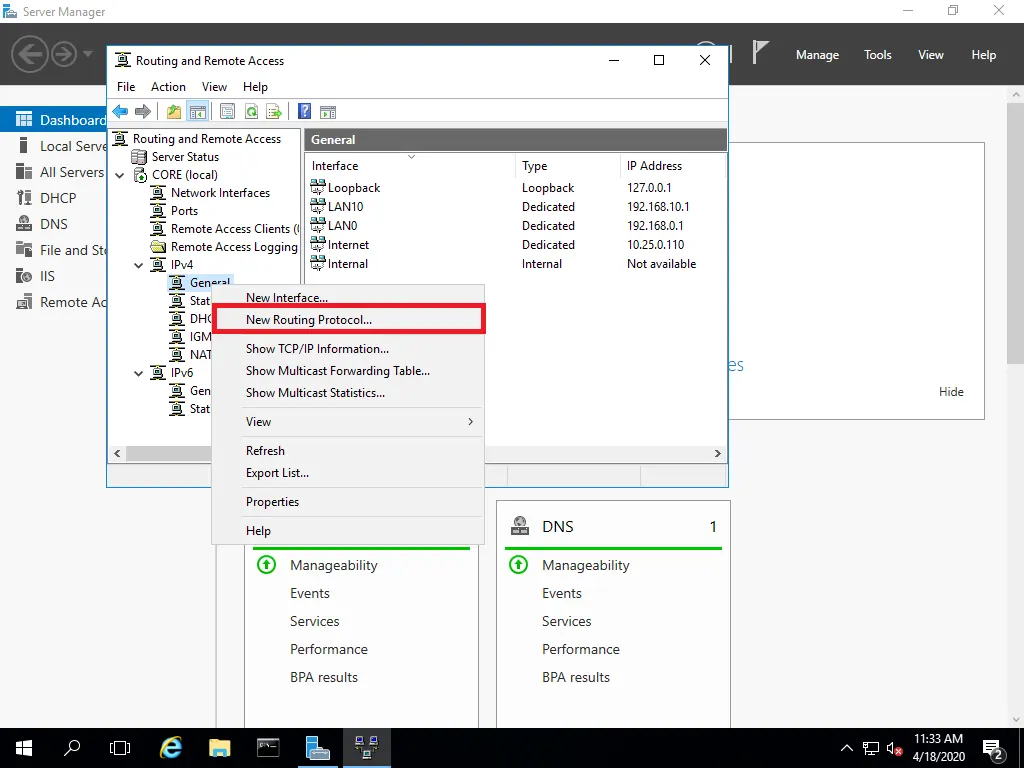The height and width of the screenshot is (768, 1024).
Task: Click the Export List toolbar icon
Action: [274, 112]
